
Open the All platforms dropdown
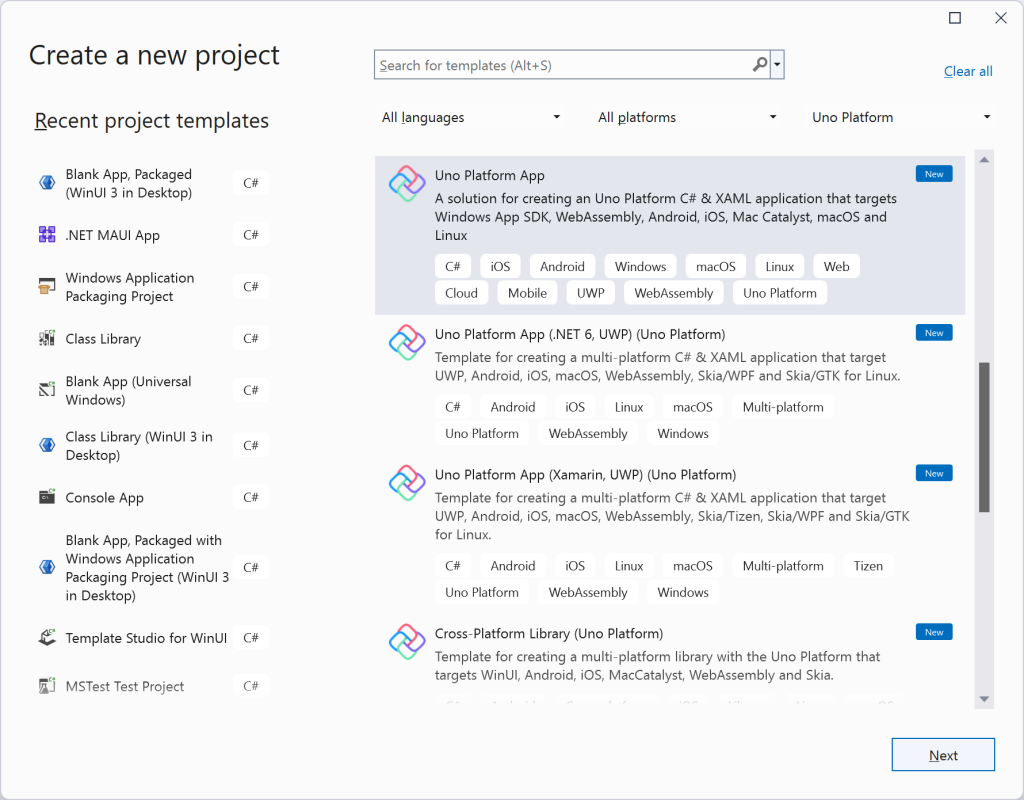686,117
